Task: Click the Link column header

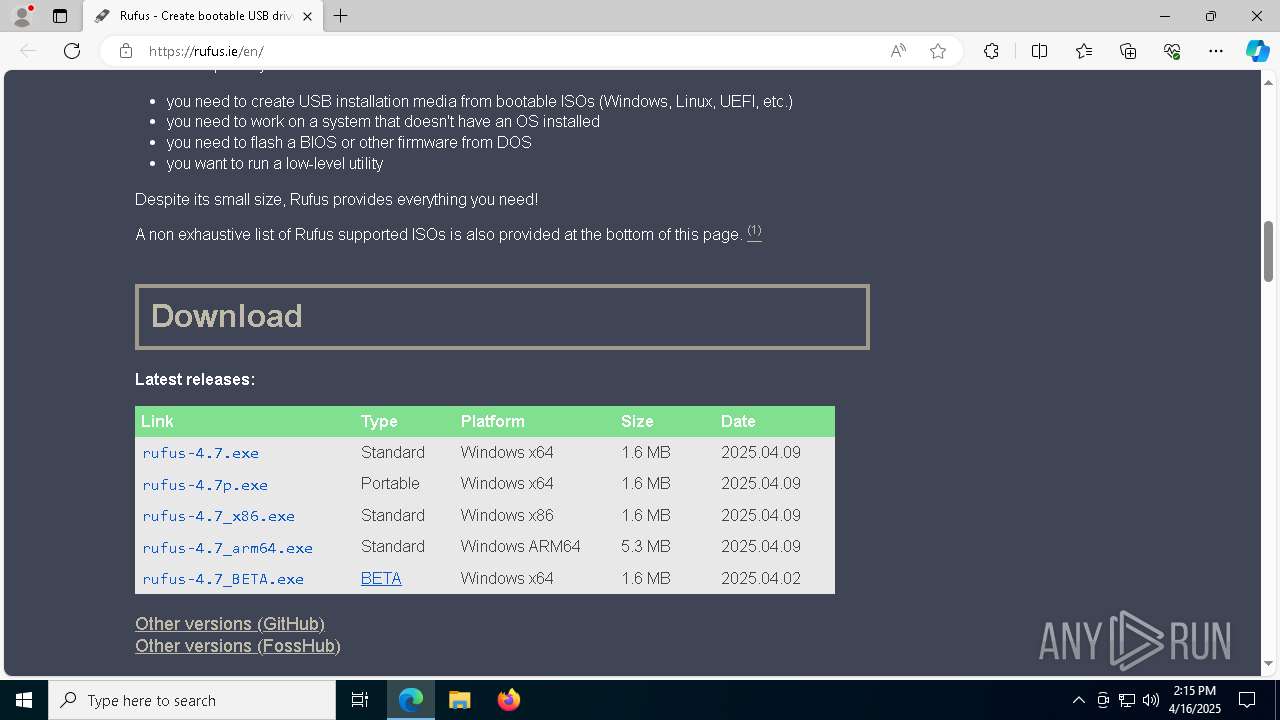Action: coord(157,422)
